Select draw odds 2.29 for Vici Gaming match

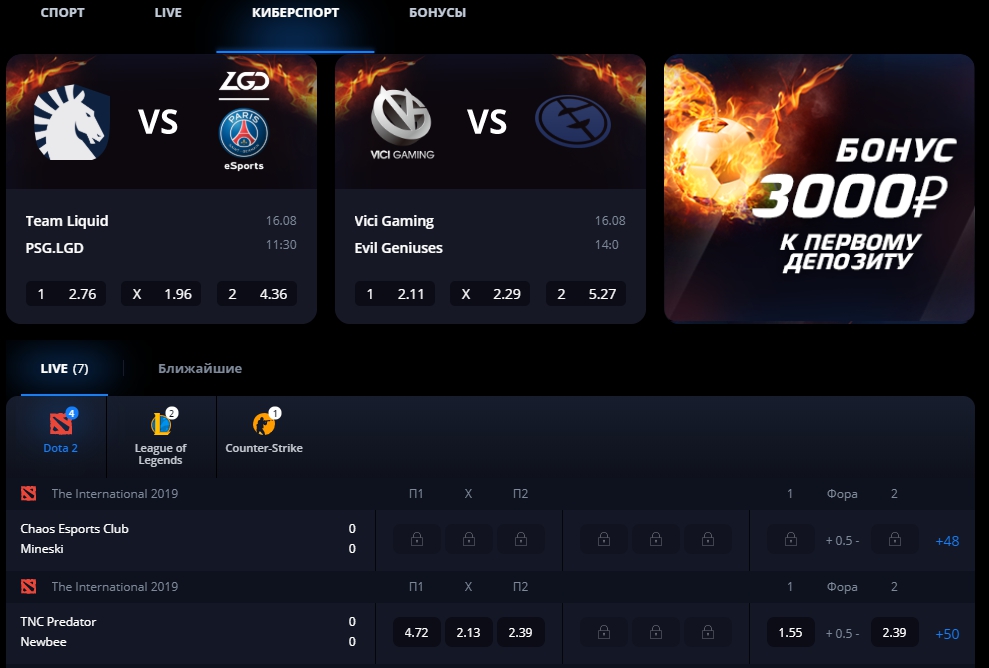tap(490, 294)
